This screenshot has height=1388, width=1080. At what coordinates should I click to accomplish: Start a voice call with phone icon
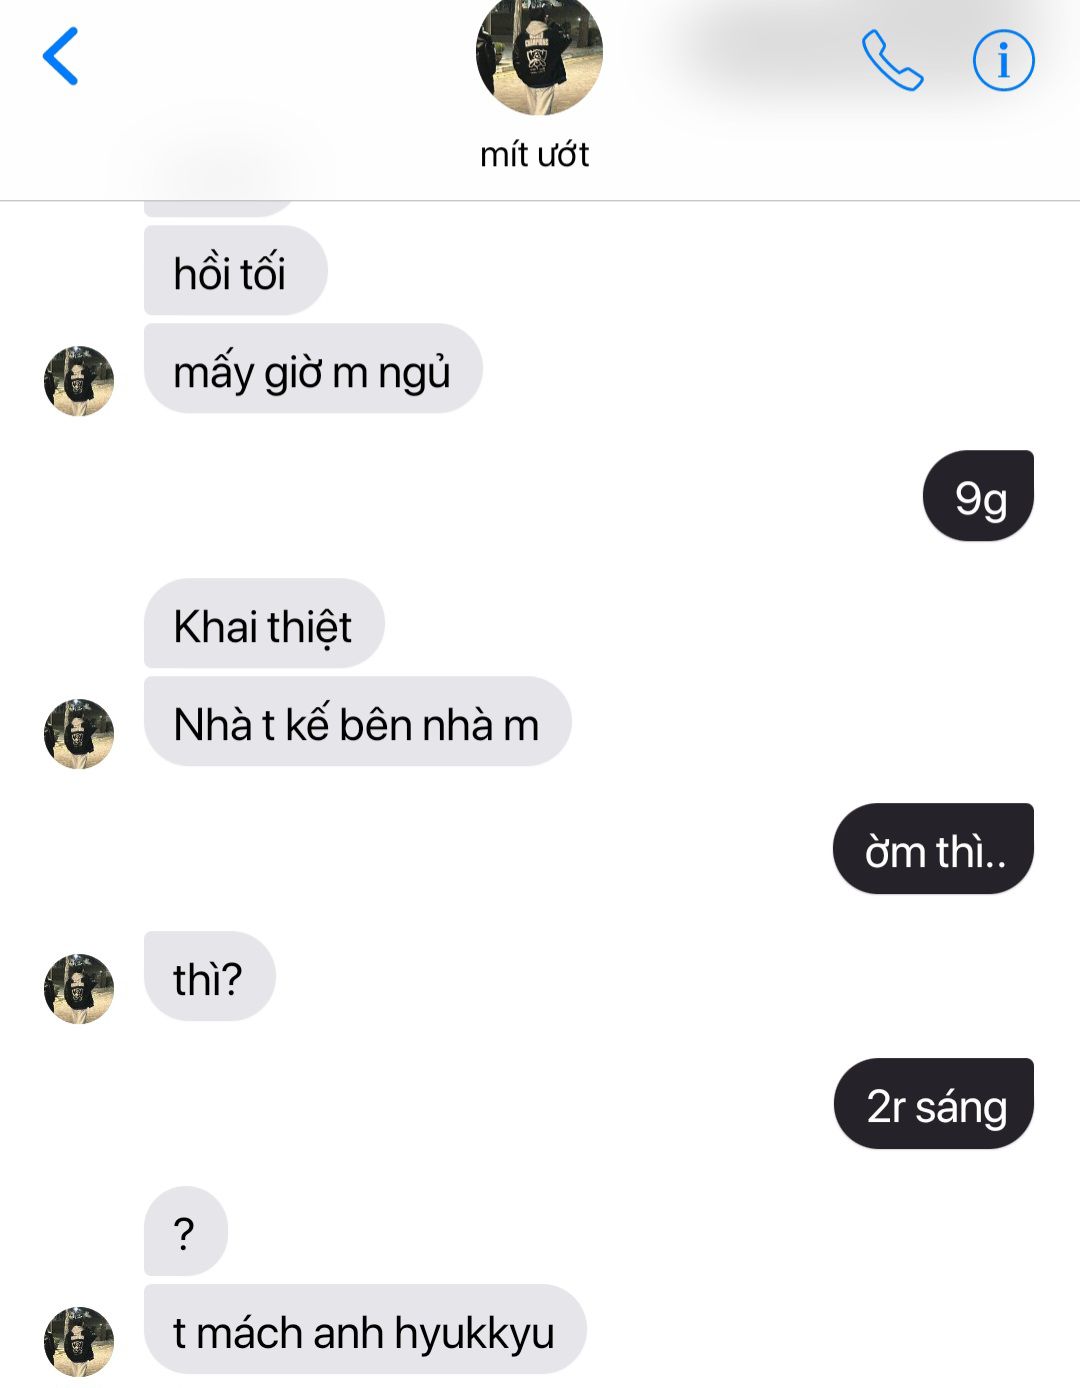pyautogui.click(x=892, y=60)
